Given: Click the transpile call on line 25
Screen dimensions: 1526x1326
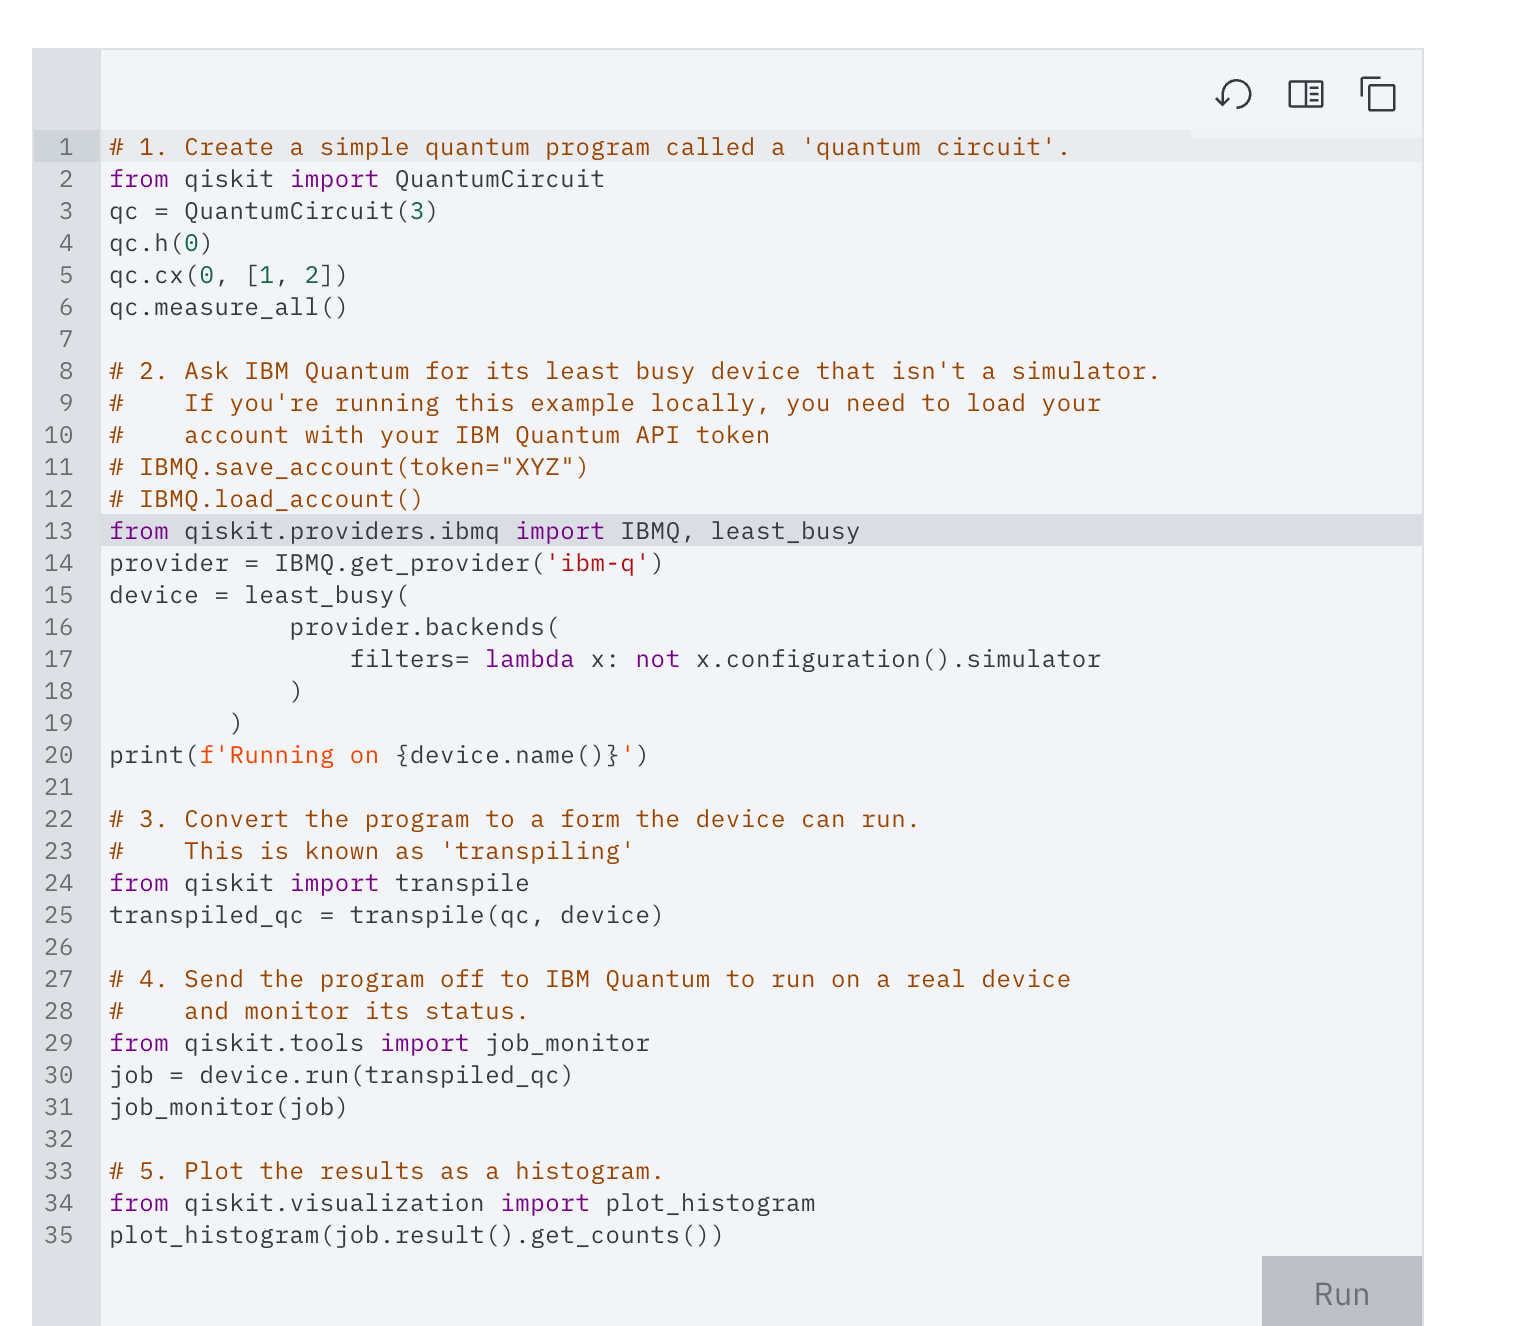Looking at the screenshot, I should pyautogui.click(x=415, y=915).
